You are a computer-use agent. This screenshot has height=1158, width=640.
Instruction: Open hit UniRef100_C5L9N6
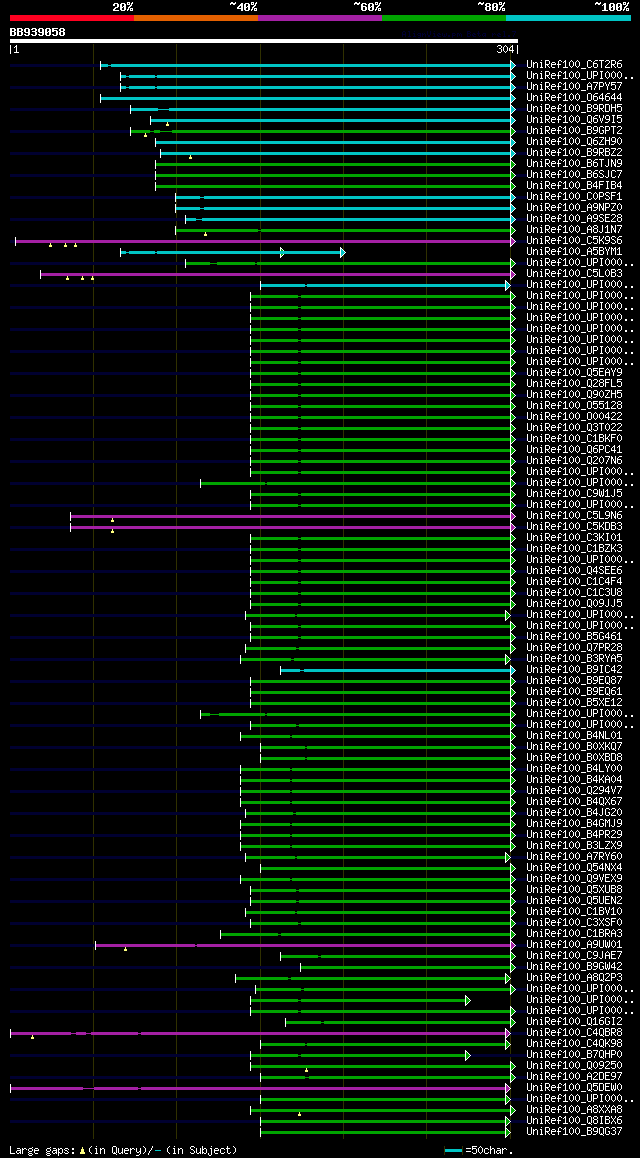574,515
